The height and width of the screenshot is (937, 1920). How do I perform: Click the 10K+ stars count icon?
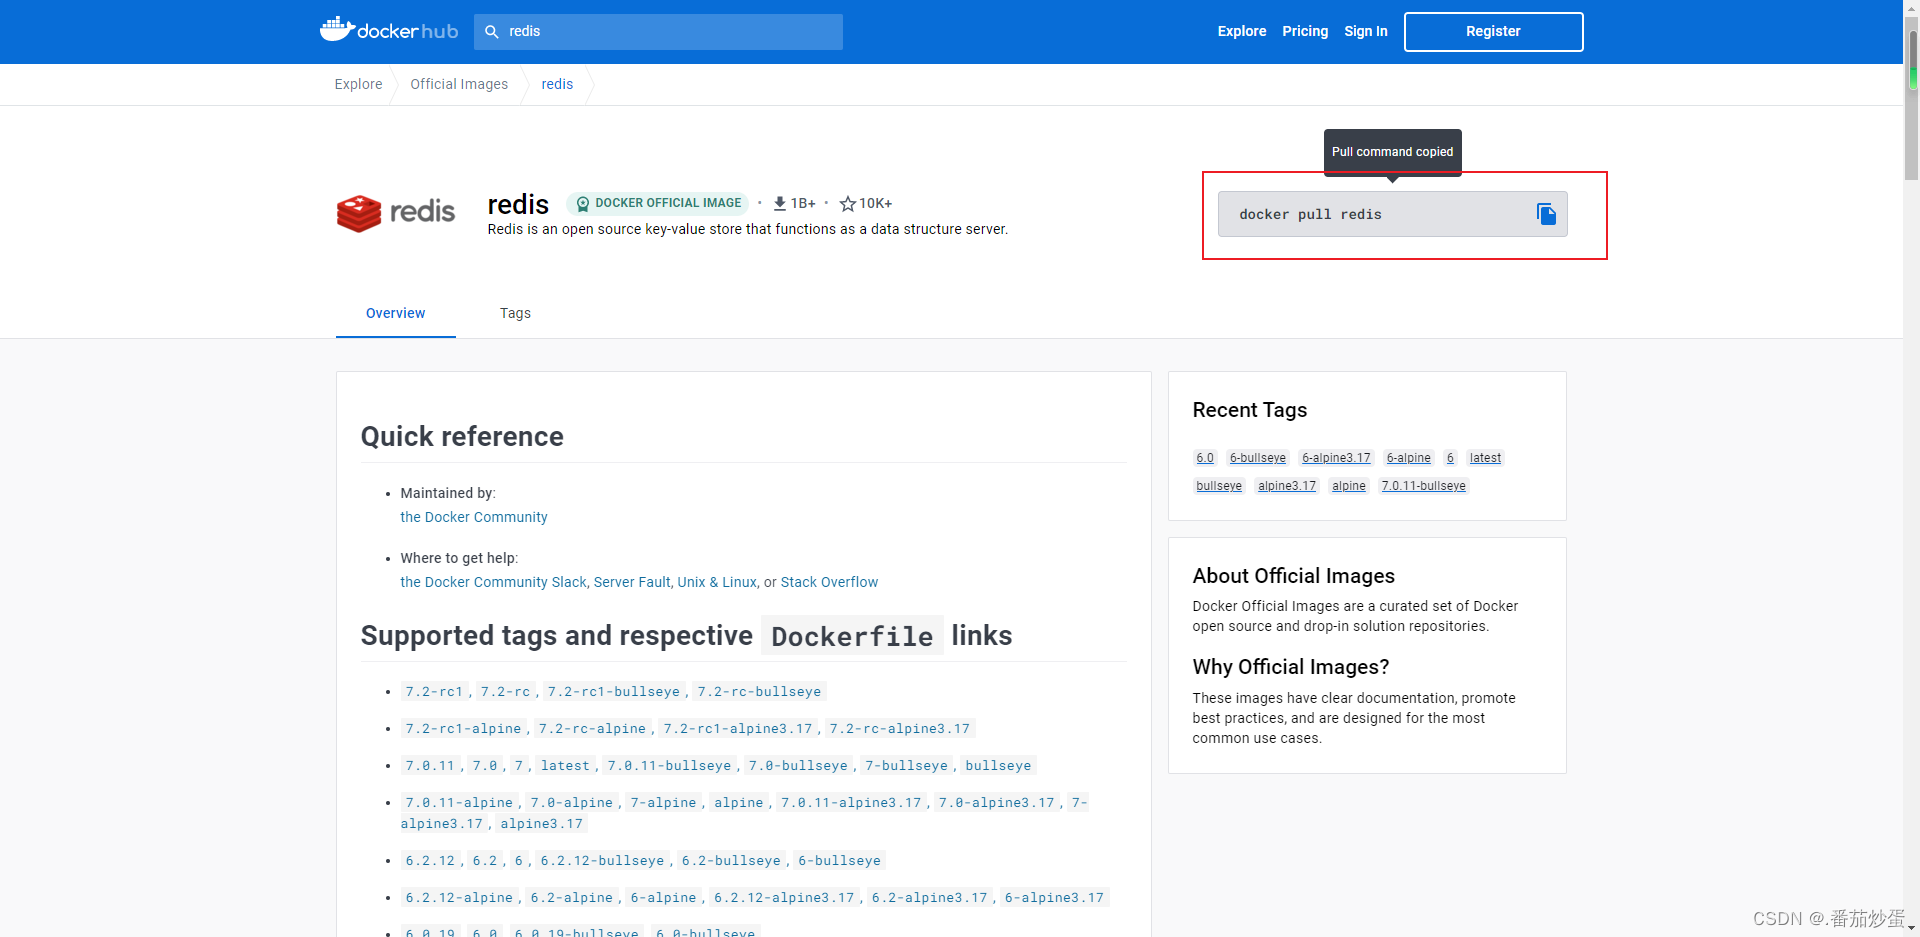[847, 203]
